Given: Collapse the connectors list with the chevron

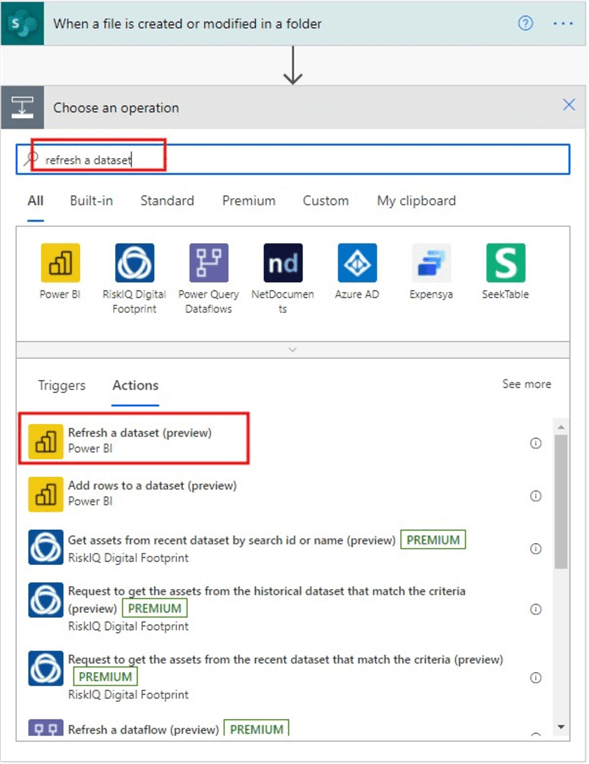Looking at the screenshot, I should tap(292, 350).
